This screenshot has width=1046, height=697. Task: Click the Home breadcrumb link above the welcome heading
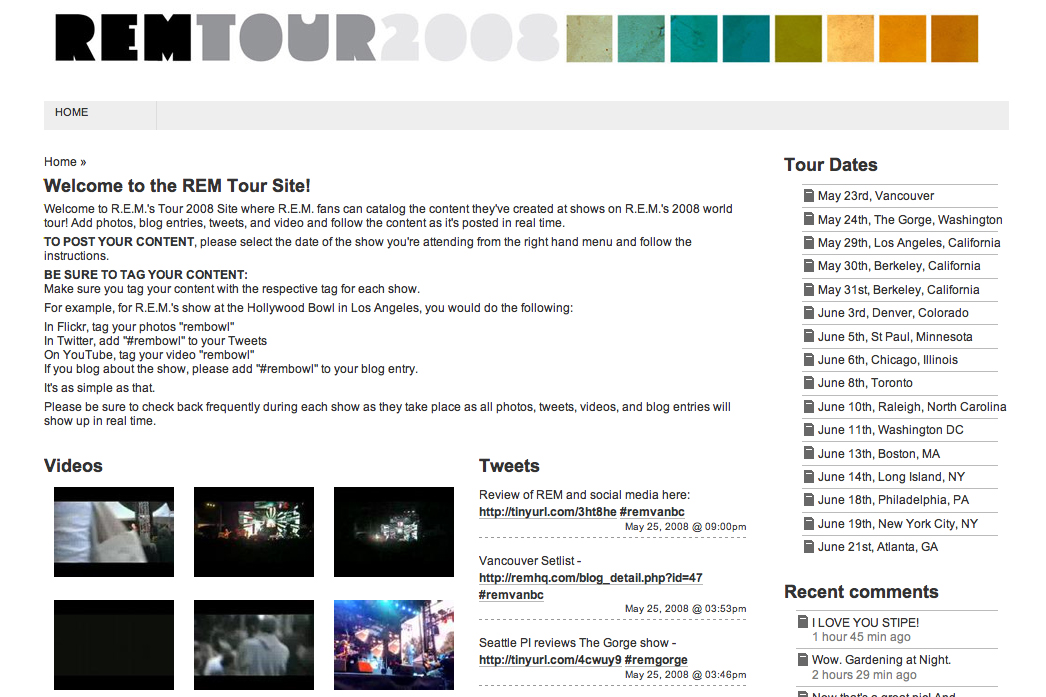[x=60, y=161]
